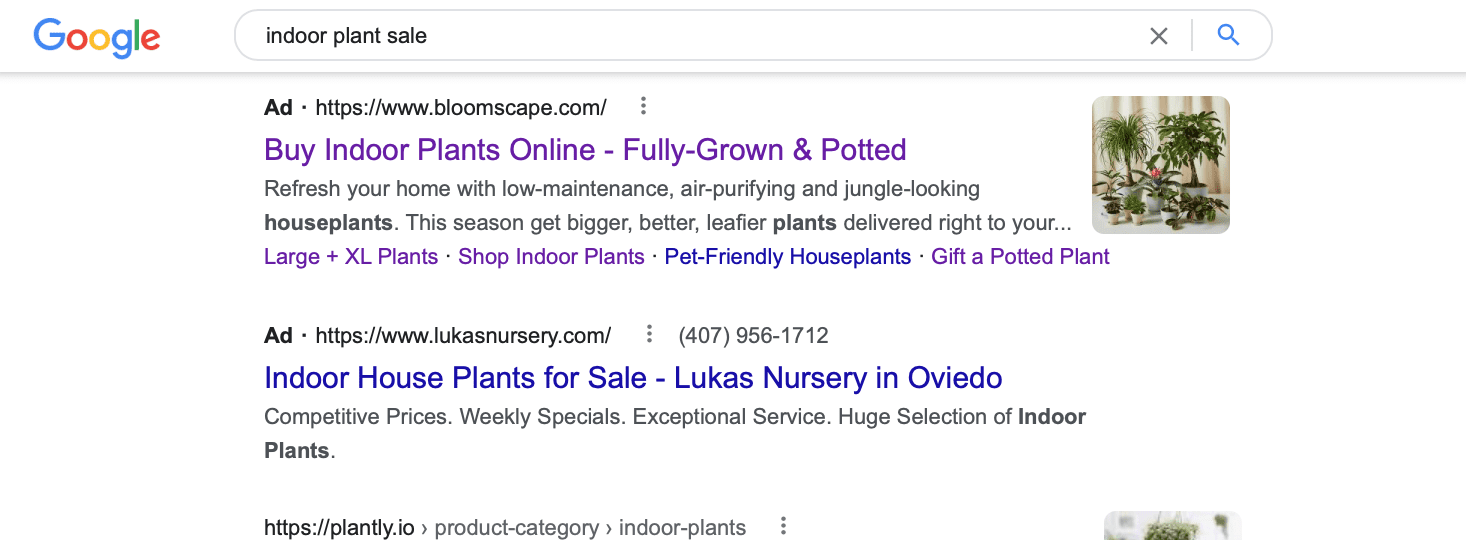1466x540 pixels.
Task: Open the three-dot menu next to the lukasnursery.com ad
Action: (649, 334)
